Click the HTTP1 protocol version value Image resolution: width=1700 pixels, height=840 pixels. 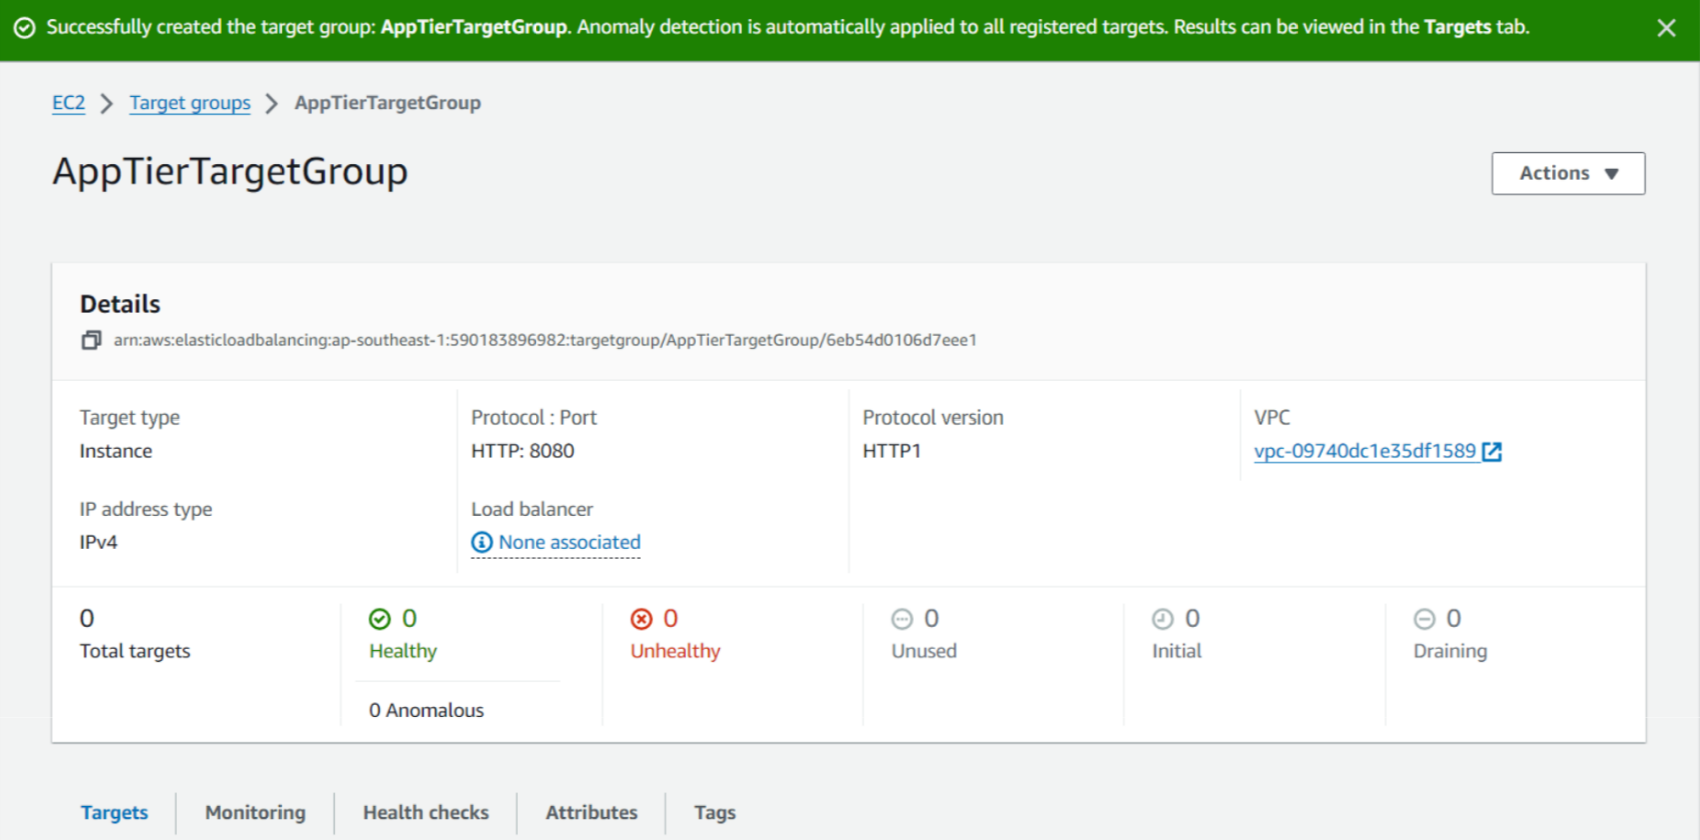892,451
